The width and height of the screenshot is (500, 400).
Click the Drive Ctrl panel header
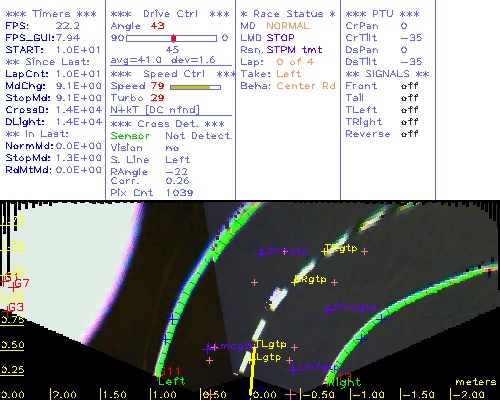170,14
